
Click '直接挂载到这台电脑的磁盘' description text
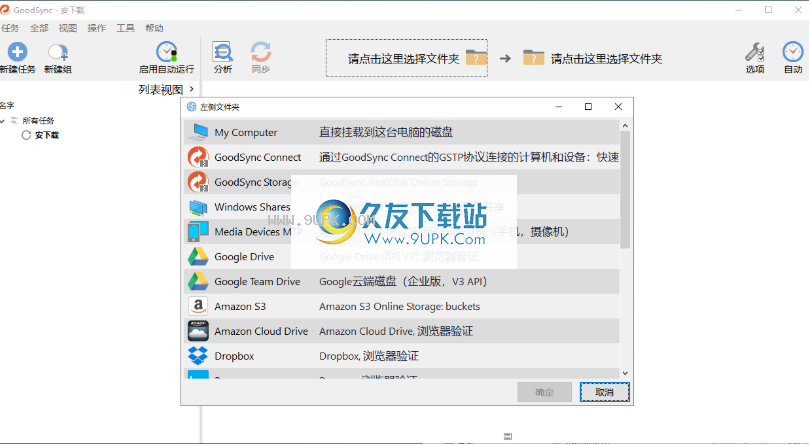tap(386, 132)
